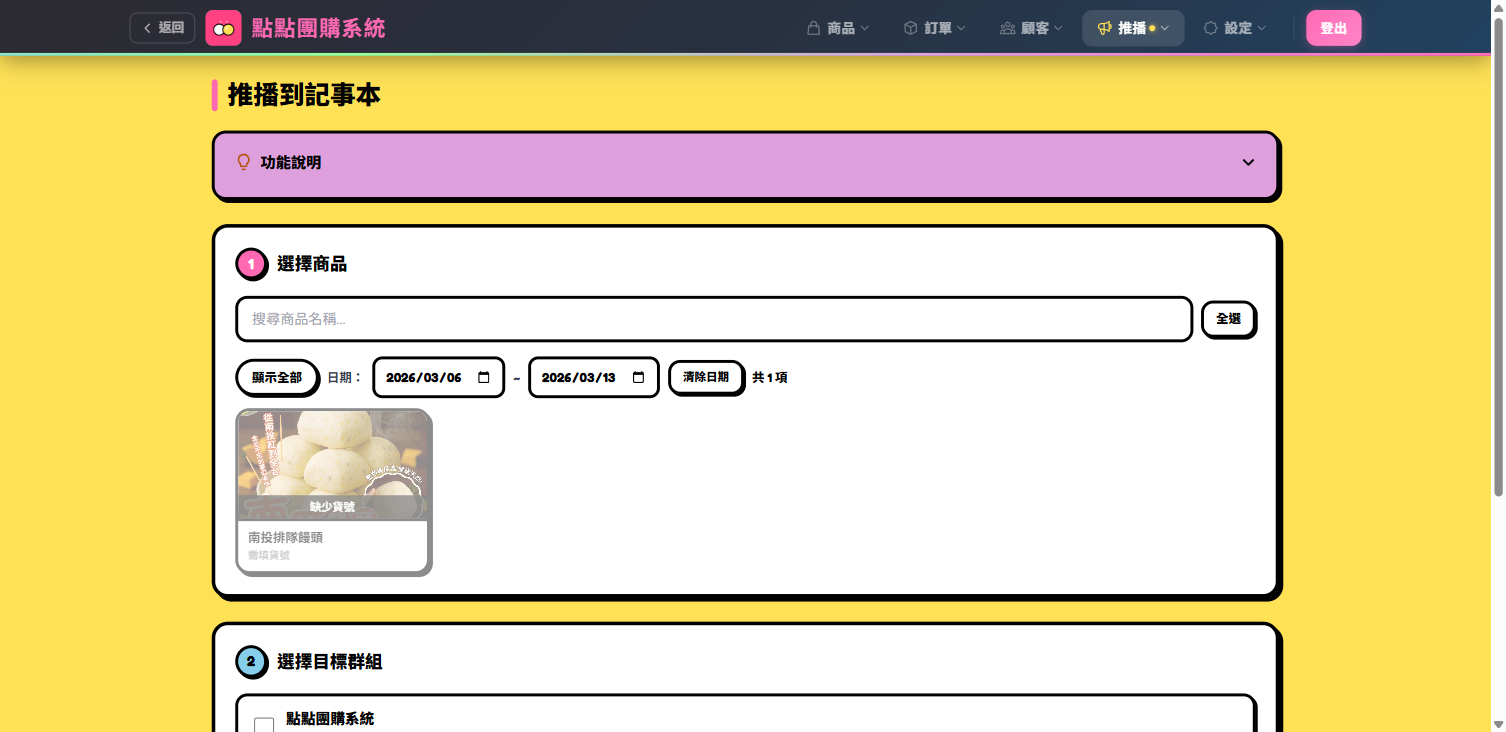Image resolution: width=1506 pixels, height=732 pixels.
Task: Open the 顧客 navigation menu
Action: 1031,28
